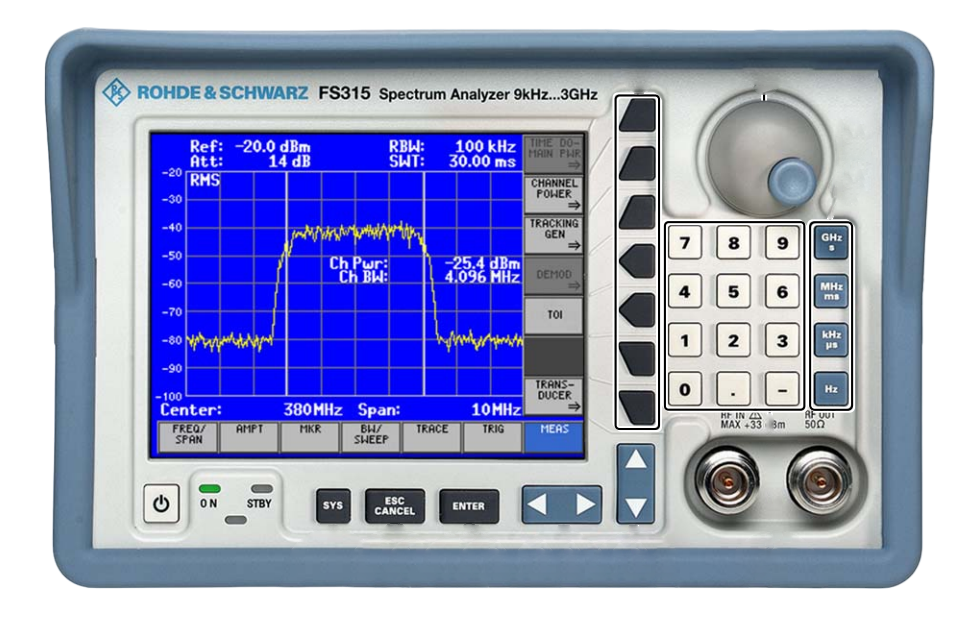958x617 pixels.
Task: Click the hardware softkey beside TOI
Action: (x=638, y=310)
